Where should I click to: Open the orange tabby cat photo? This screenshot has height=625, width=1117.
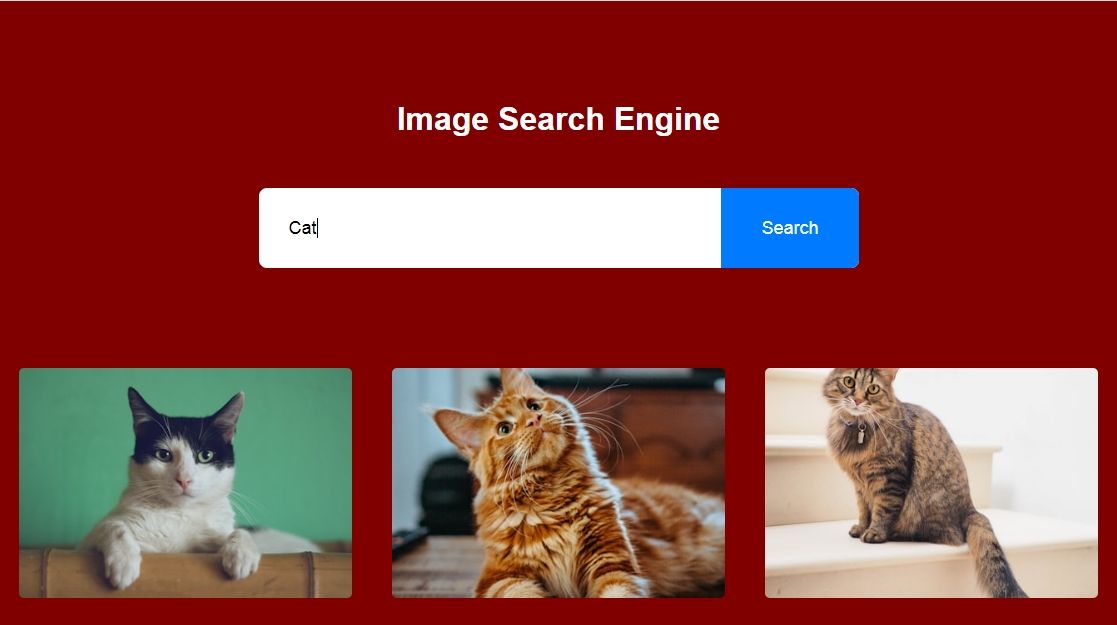pos(558,482)
